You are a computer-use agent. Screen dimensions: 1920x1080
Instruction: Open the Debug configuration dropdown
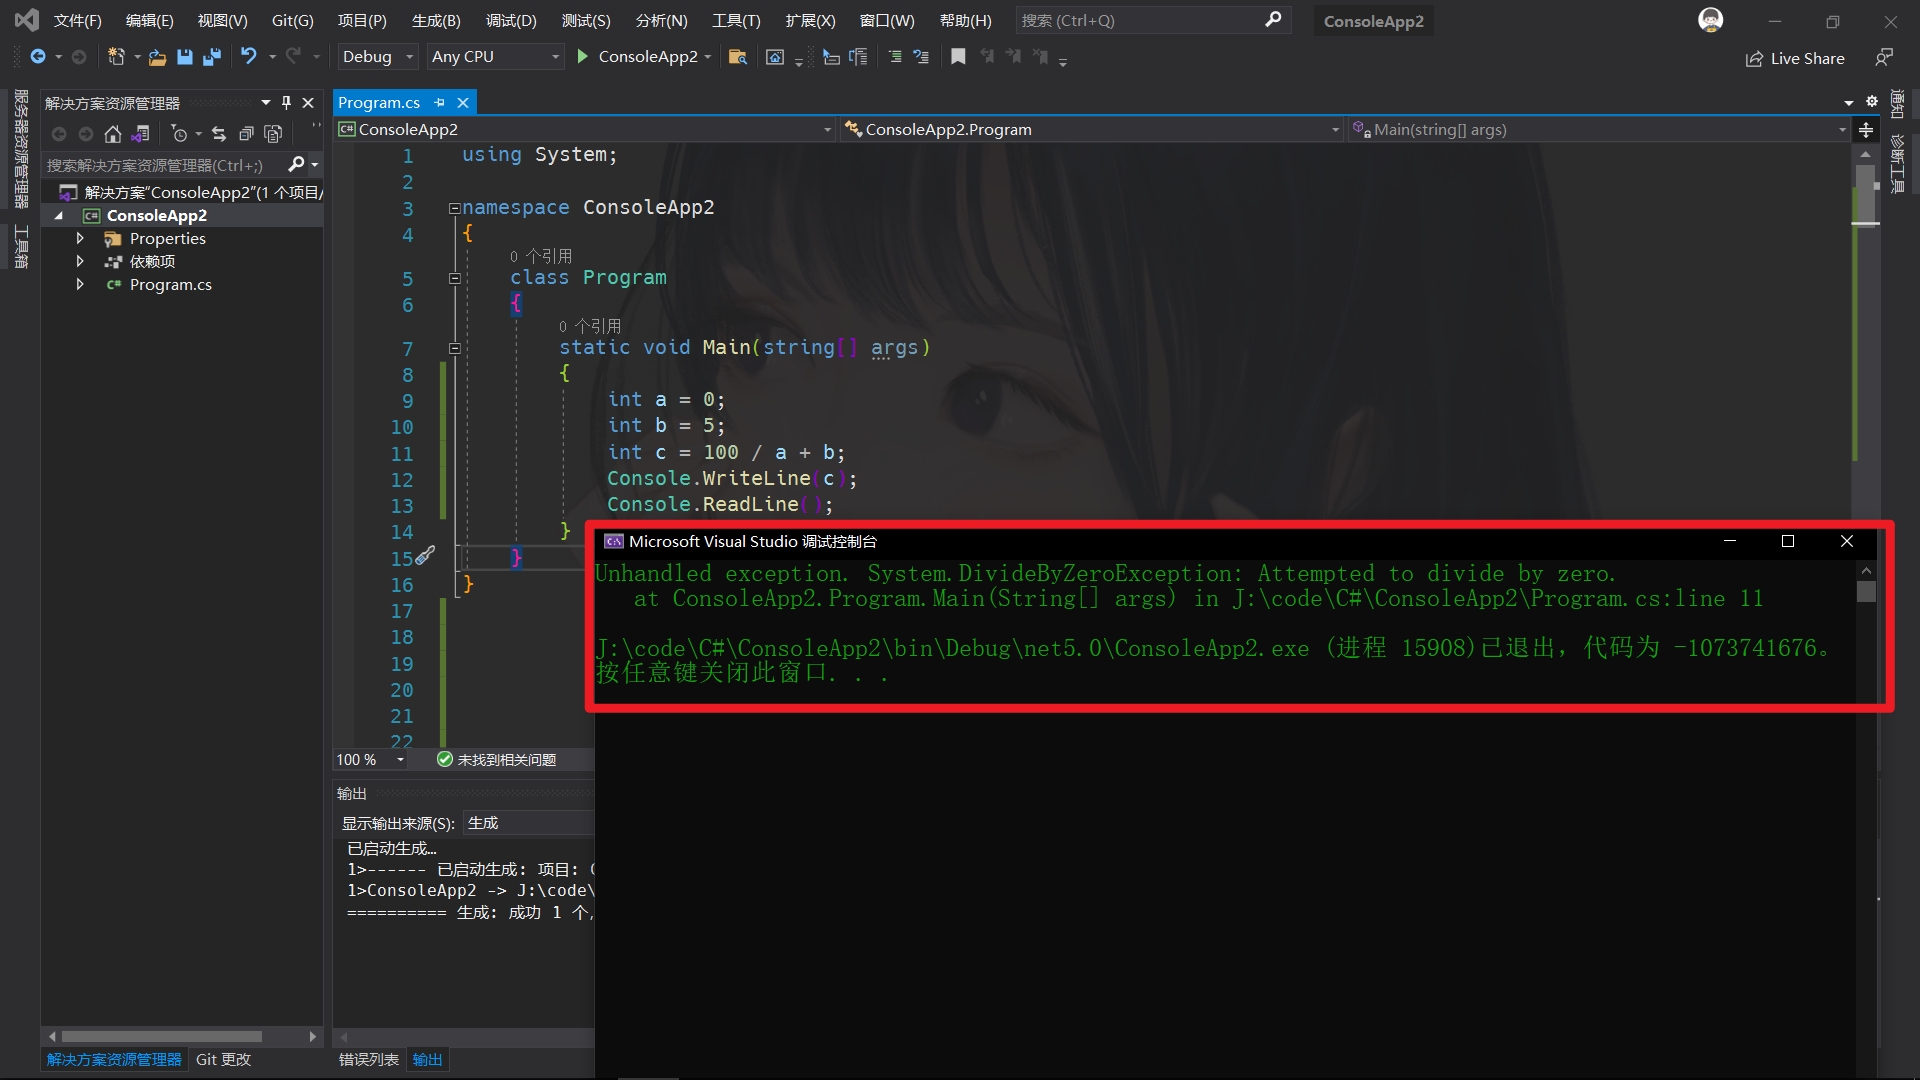click(x=377, y=57)
